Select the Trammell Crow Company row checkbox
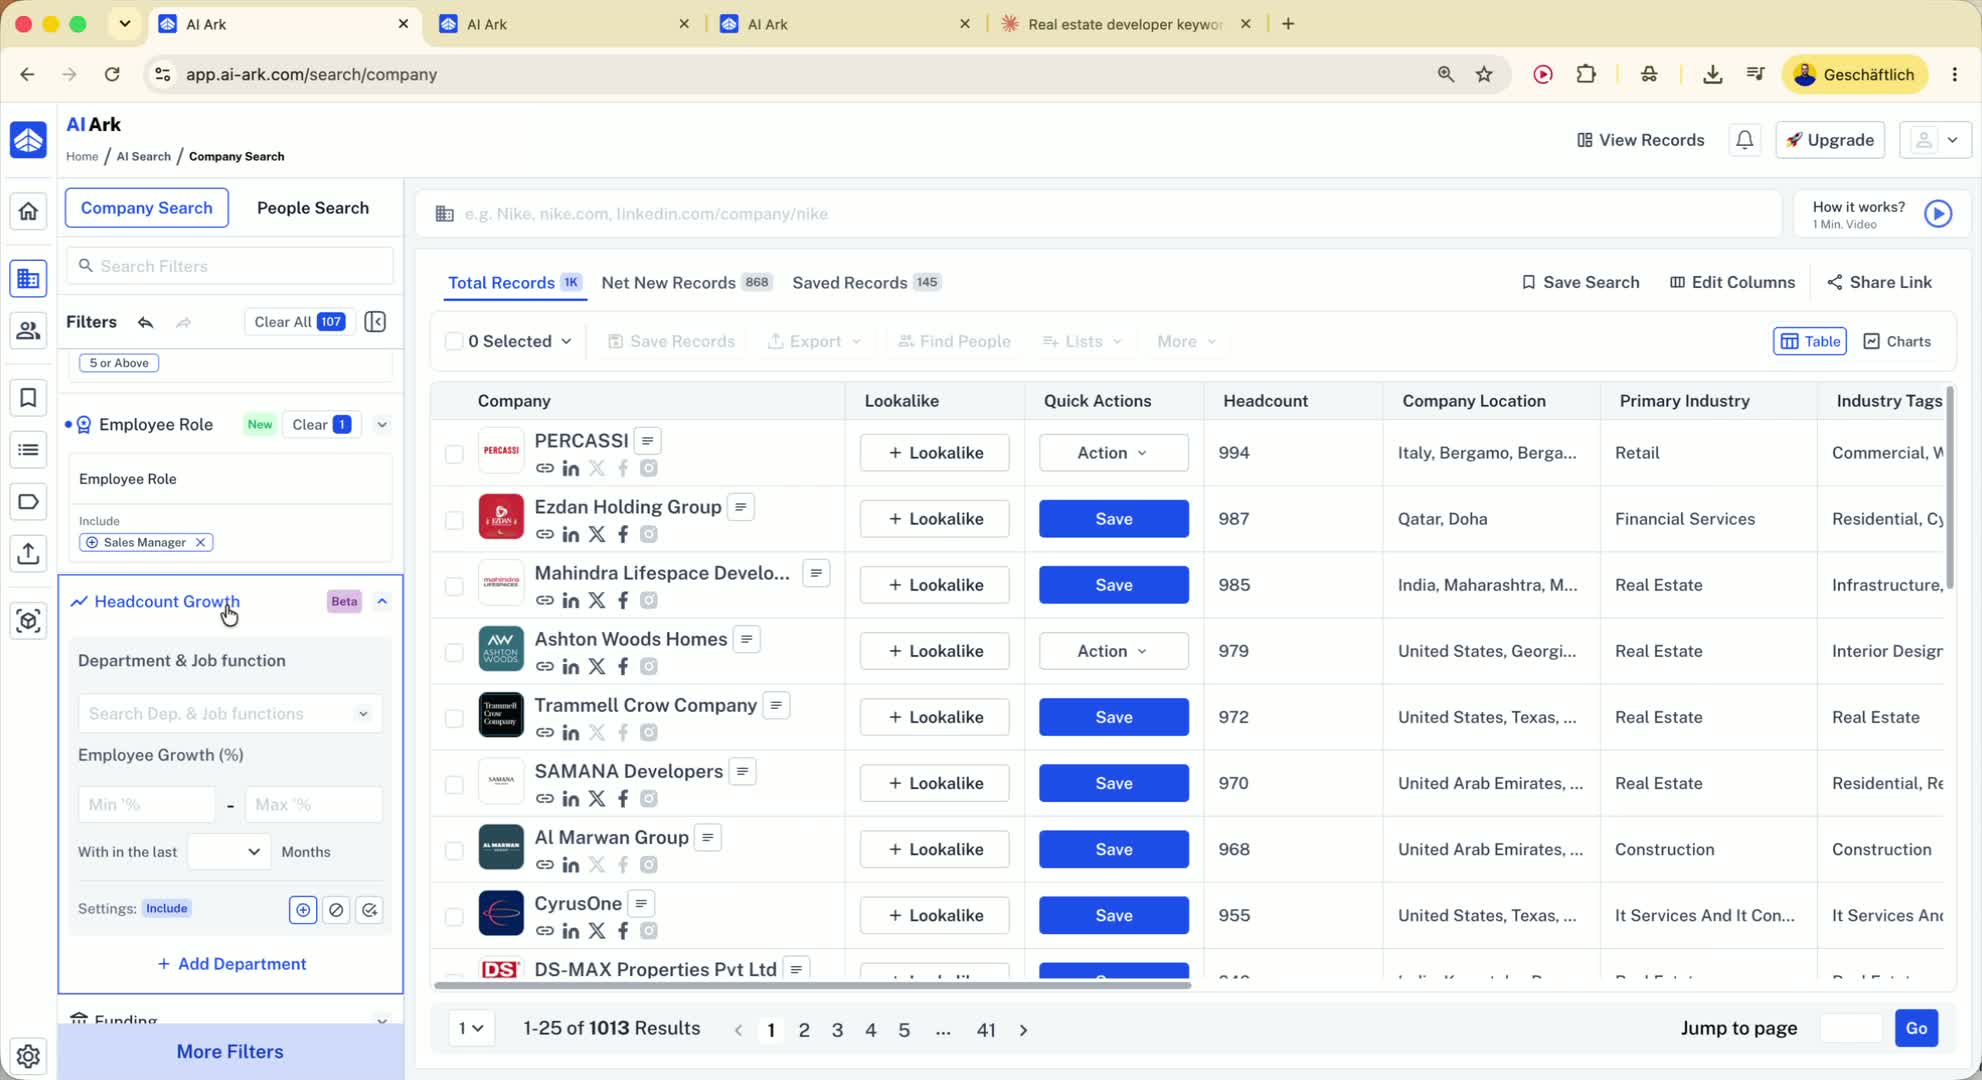The height and width of the screenshot is (1080, 1982). click(454, 718)
